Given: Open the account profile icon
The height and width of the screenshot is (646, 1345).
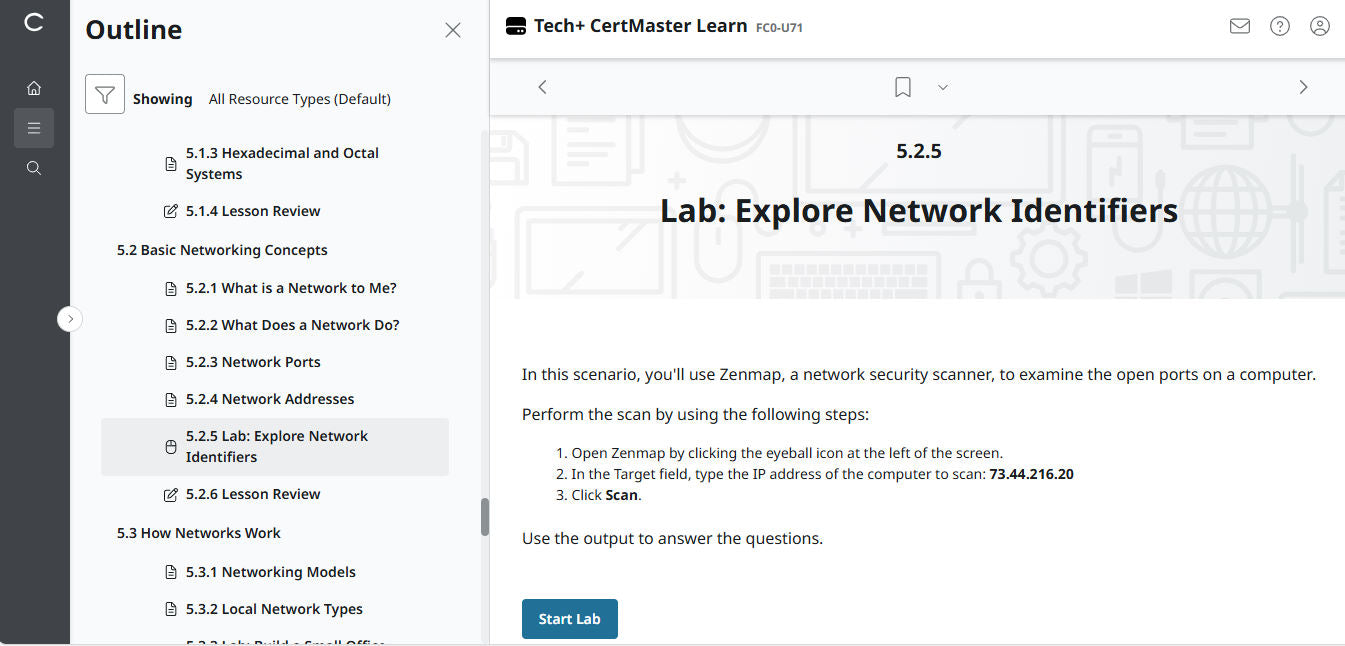Looking at the screenshot, I should [x=1320, y=26].
